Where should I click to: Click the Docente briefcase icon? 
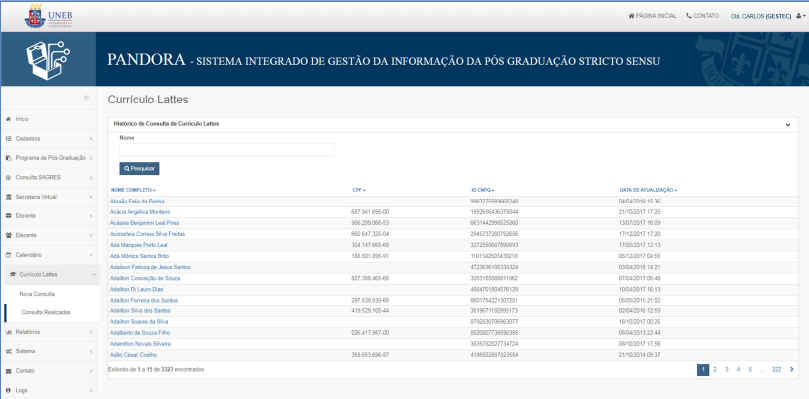pyautogui.click(x=8, y=216)
